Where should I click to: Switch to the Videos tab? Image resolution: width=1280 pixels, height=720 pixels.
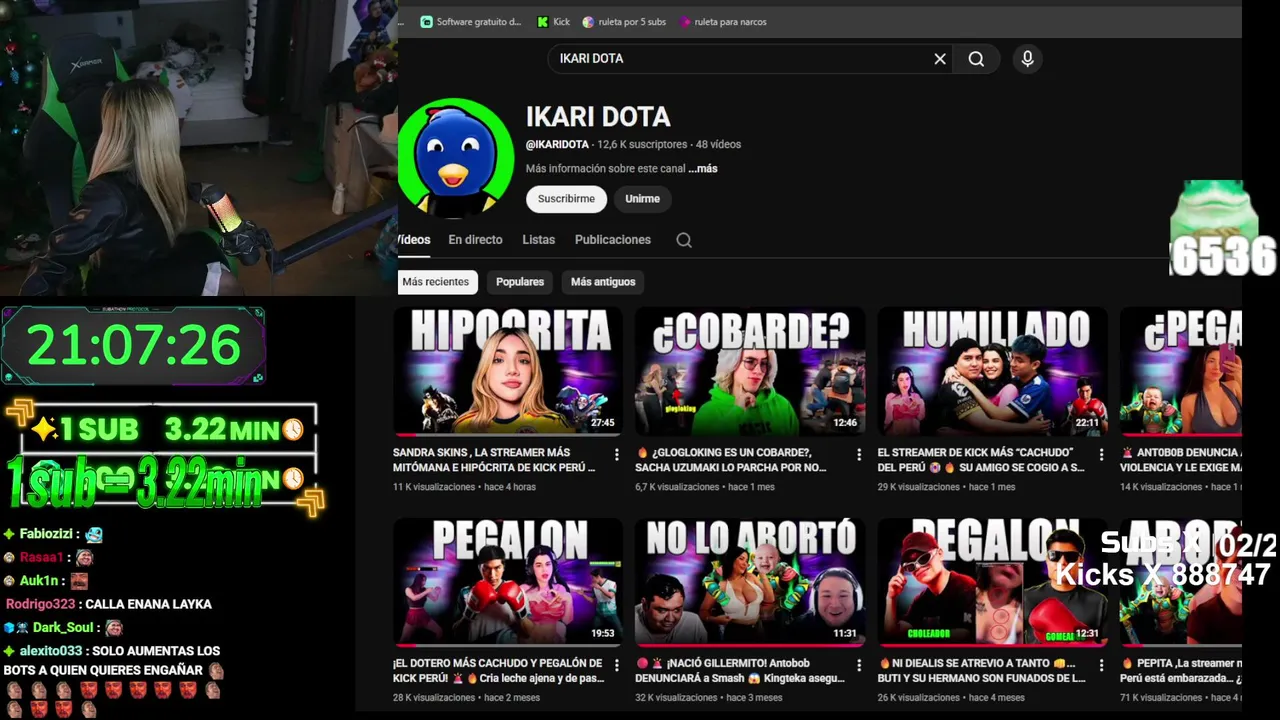click(x=414, y=240)
